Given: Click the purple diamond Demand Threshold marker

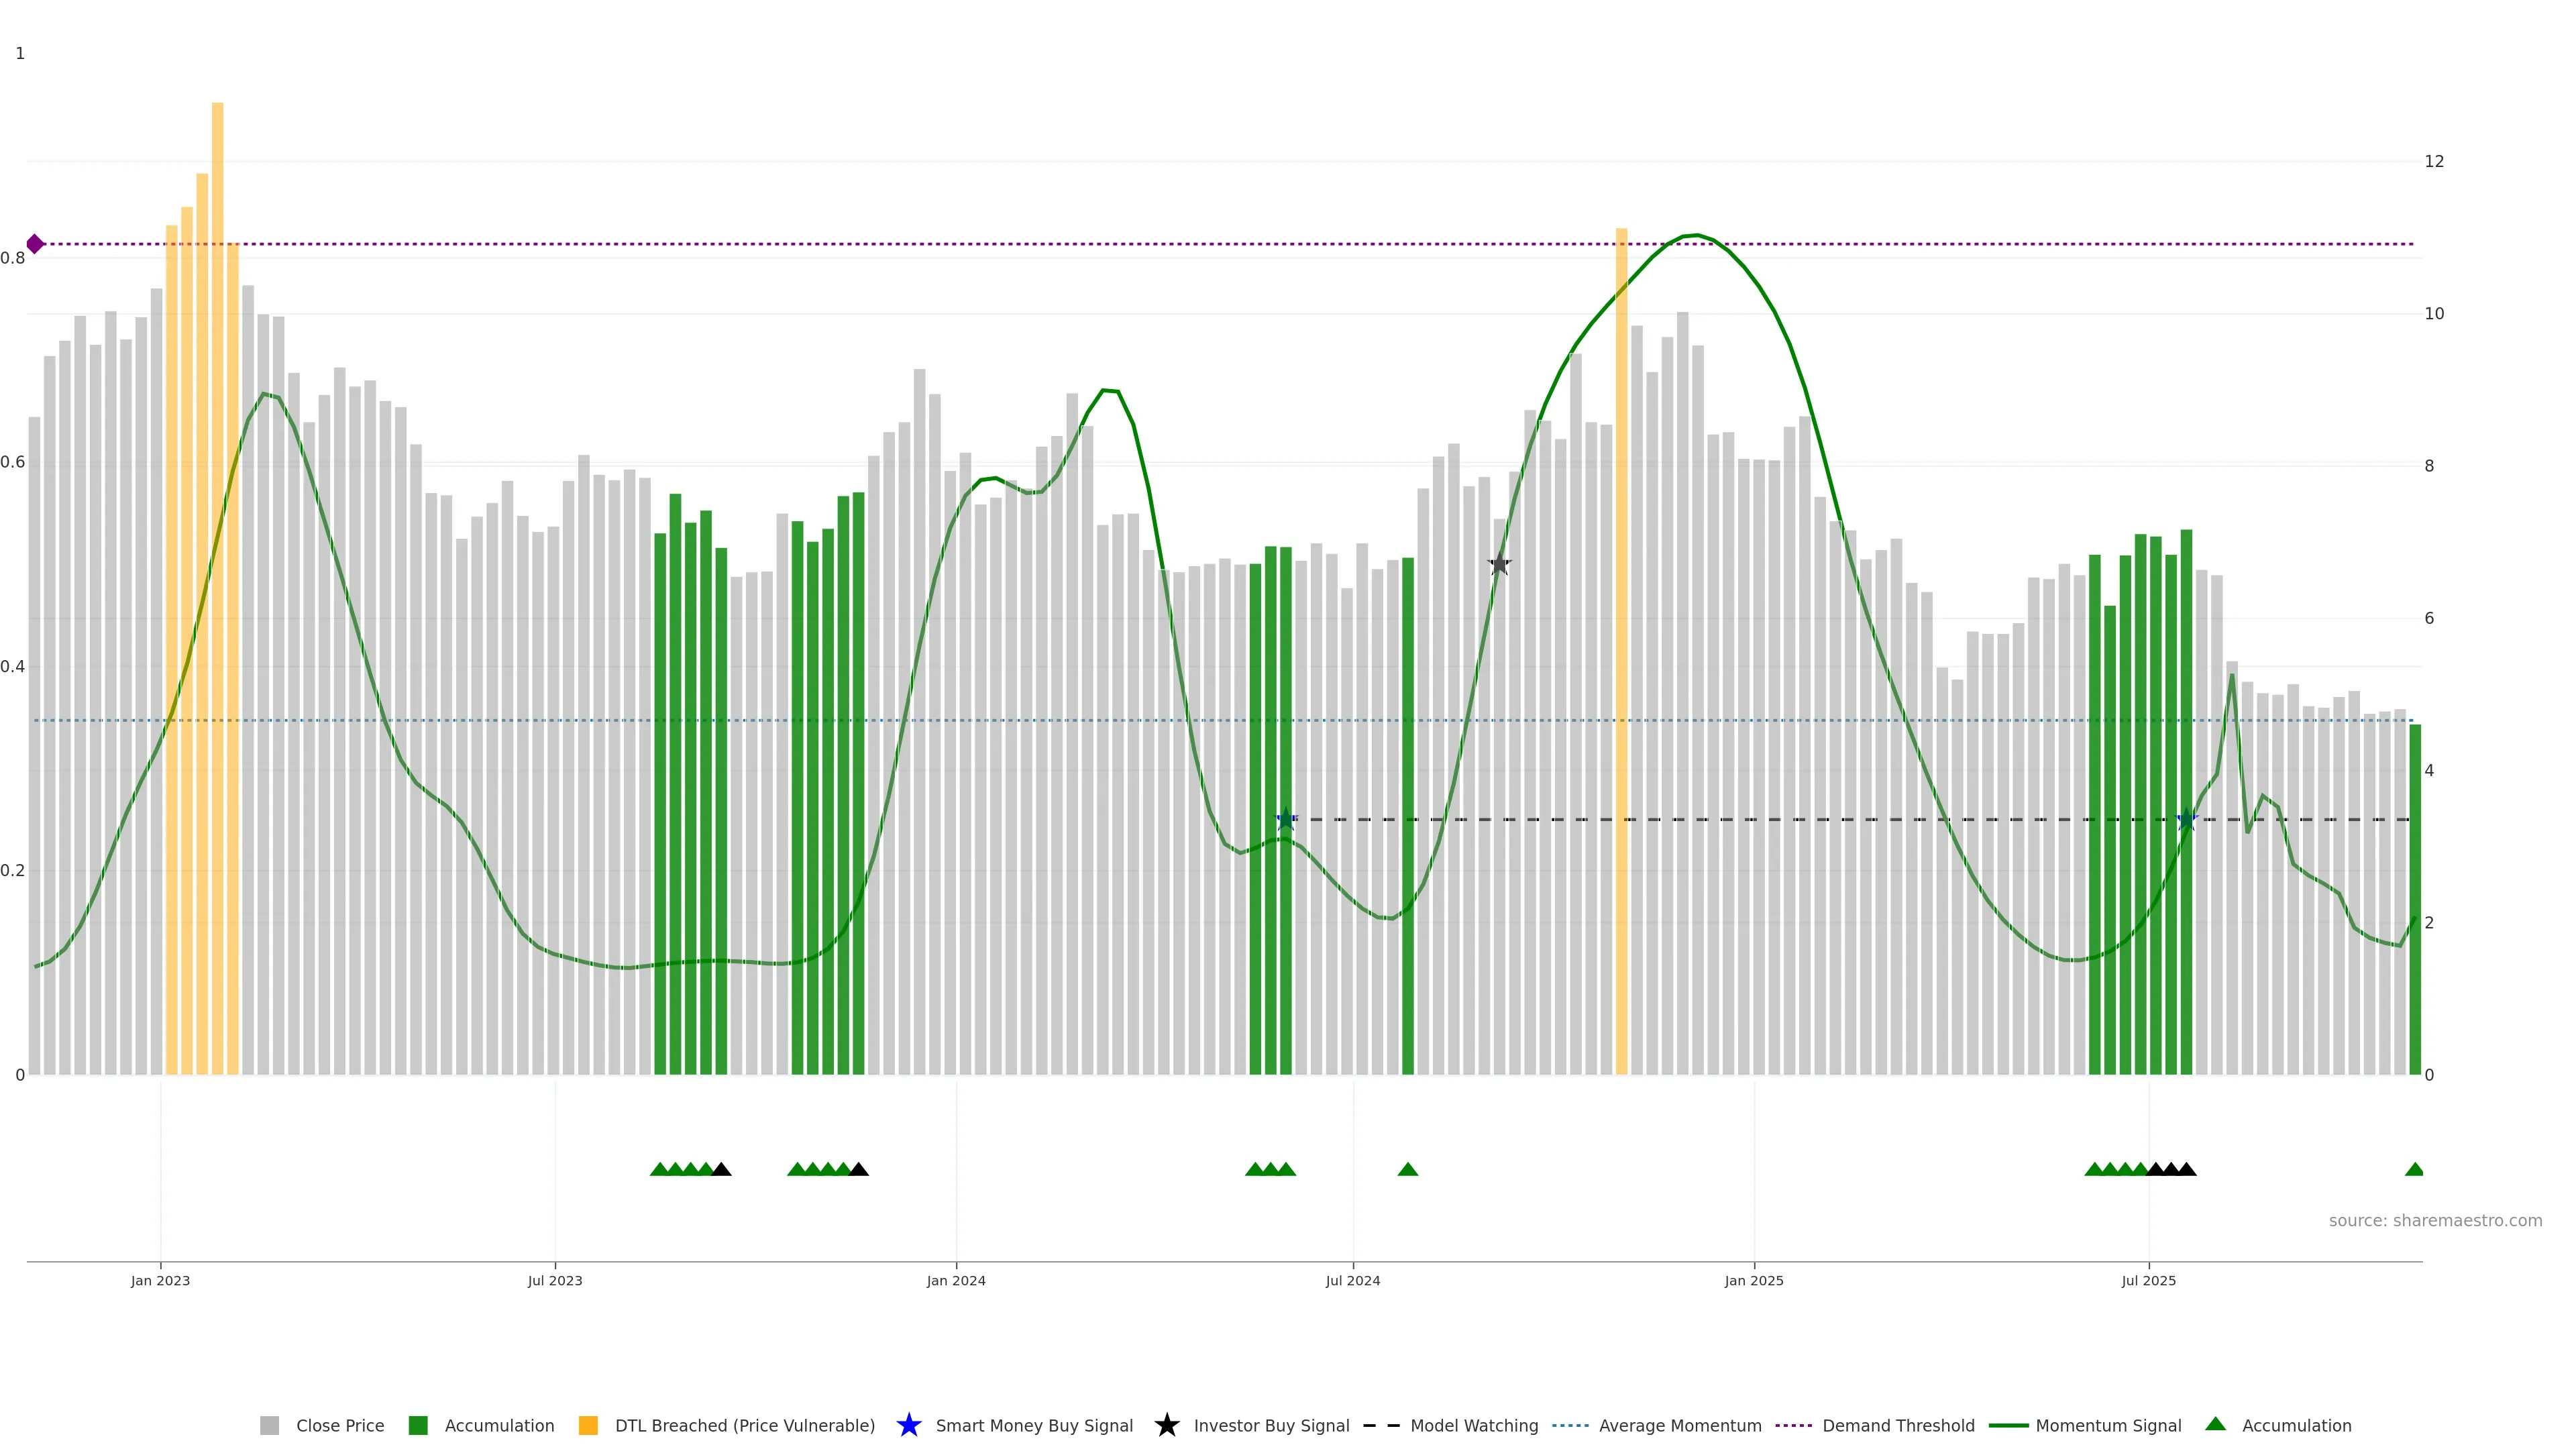Looking at the screenshot, I should click(x=35, y=244).
